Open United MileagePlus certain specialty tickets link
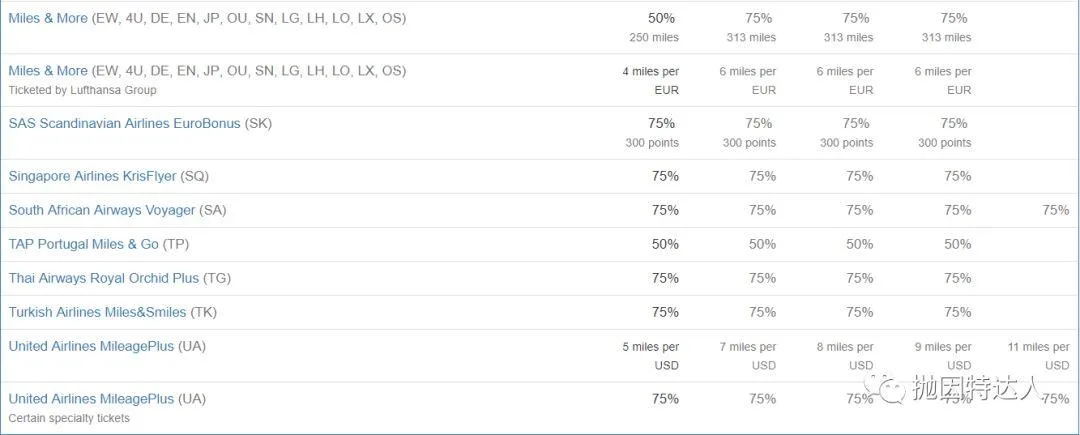The image size is (1080, 435). 91,399
